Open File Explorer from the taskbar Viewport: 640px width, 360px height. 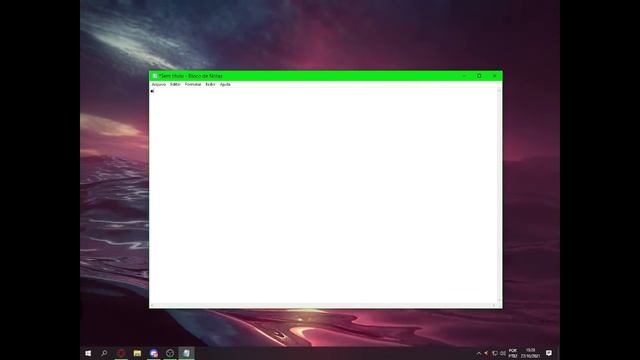click(x=137, y=353)
